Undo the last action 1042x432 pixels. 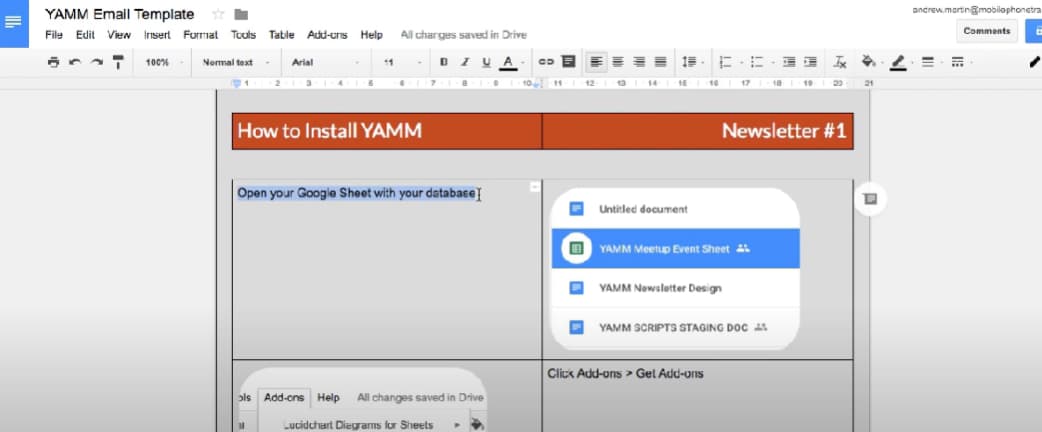[75, 62]
